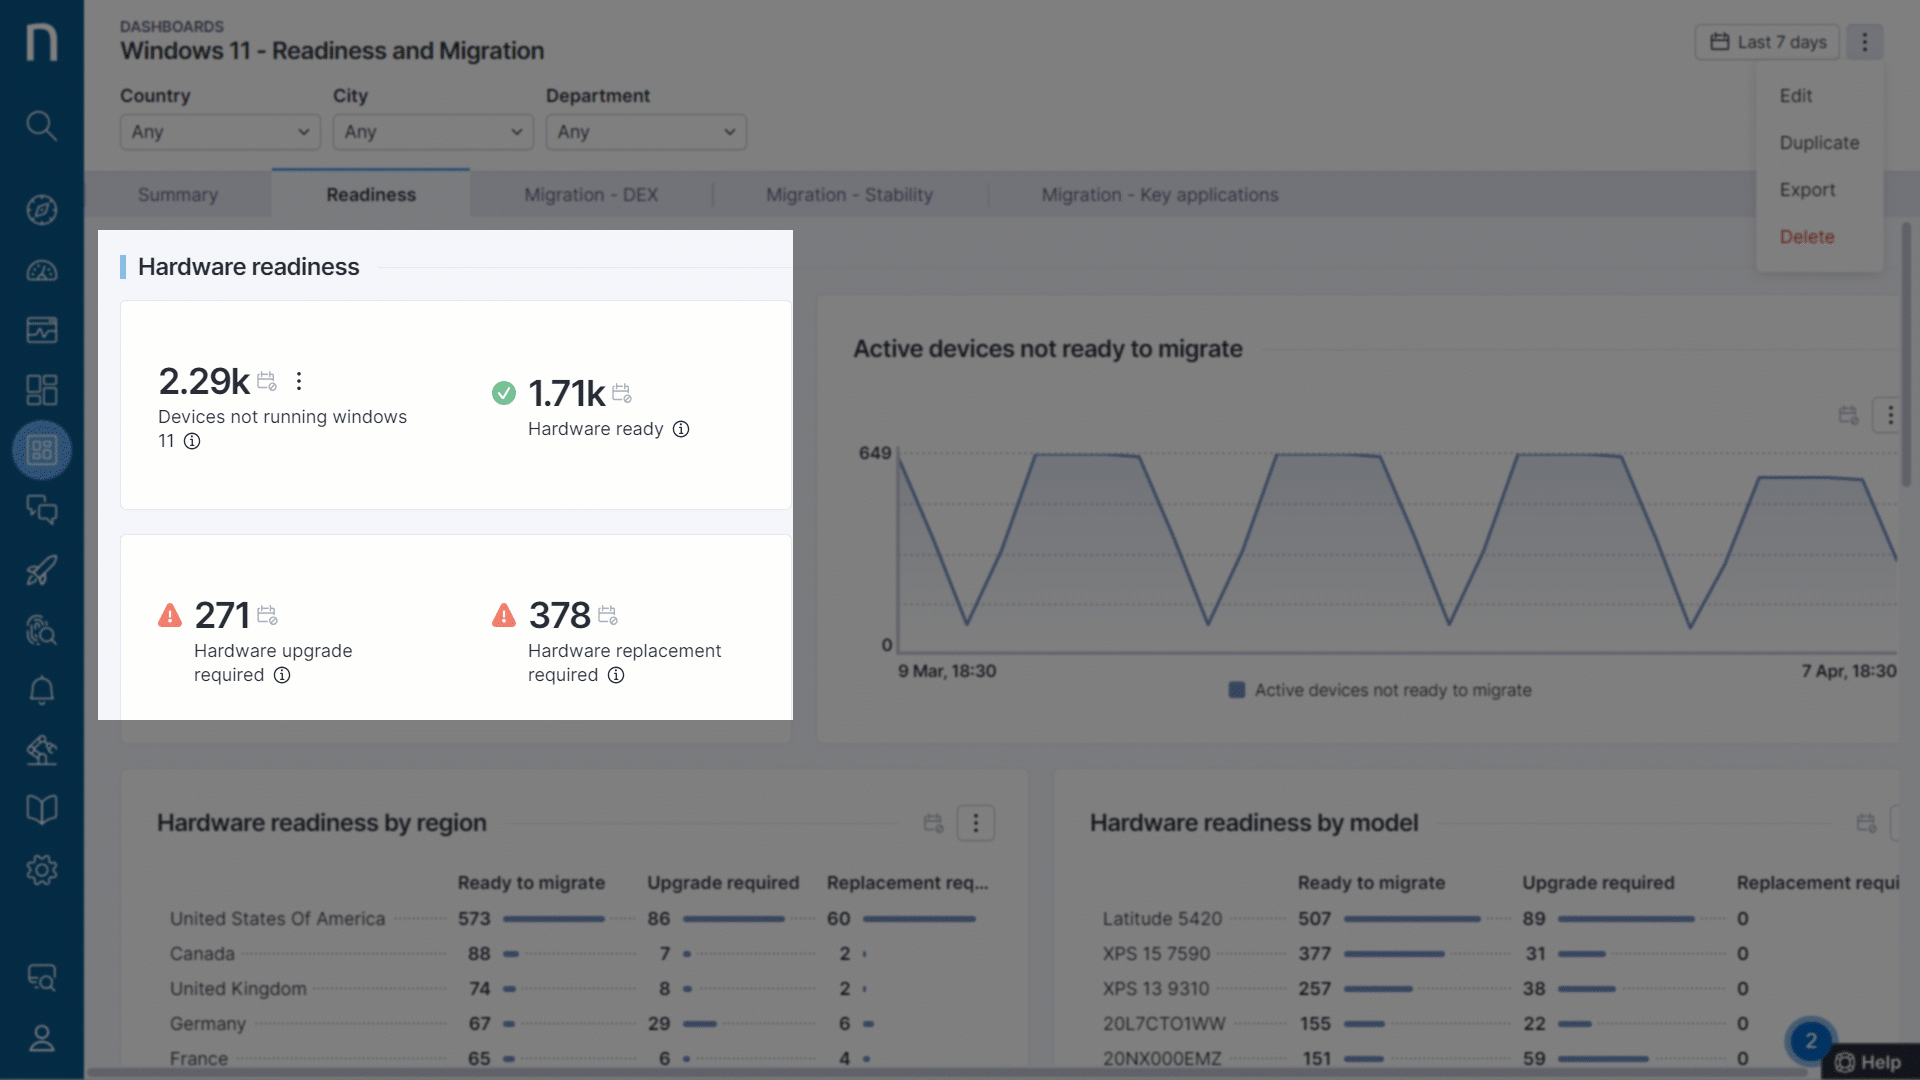Click the search icon in sidebar
The image size is (1920, 1080).
click(41, 126)
